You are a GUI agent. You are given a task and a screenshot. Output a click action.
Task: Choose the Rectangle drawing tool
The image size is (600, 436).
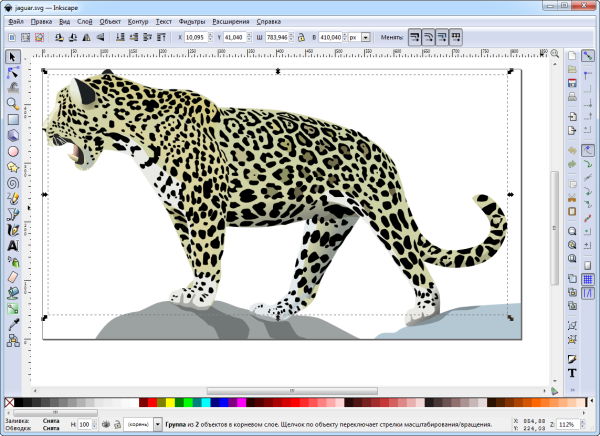pyautogui.click(x=13, y=120)
